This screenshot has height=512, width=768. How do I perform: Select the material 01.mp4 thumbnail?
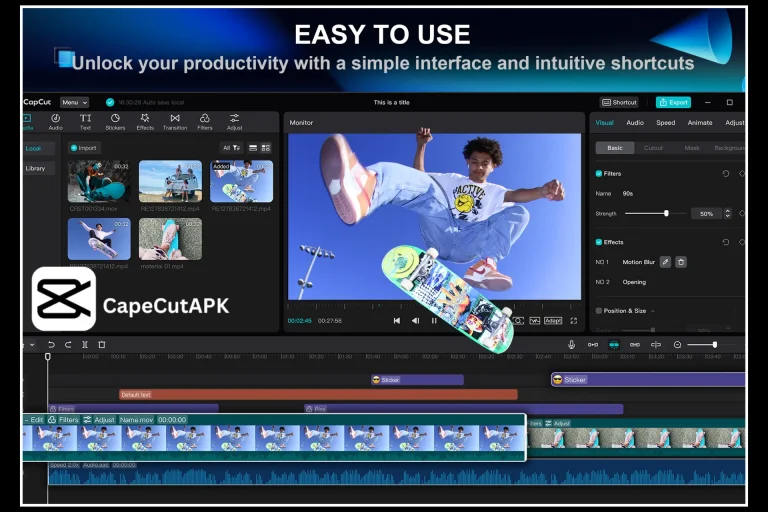tap(170, 239)
